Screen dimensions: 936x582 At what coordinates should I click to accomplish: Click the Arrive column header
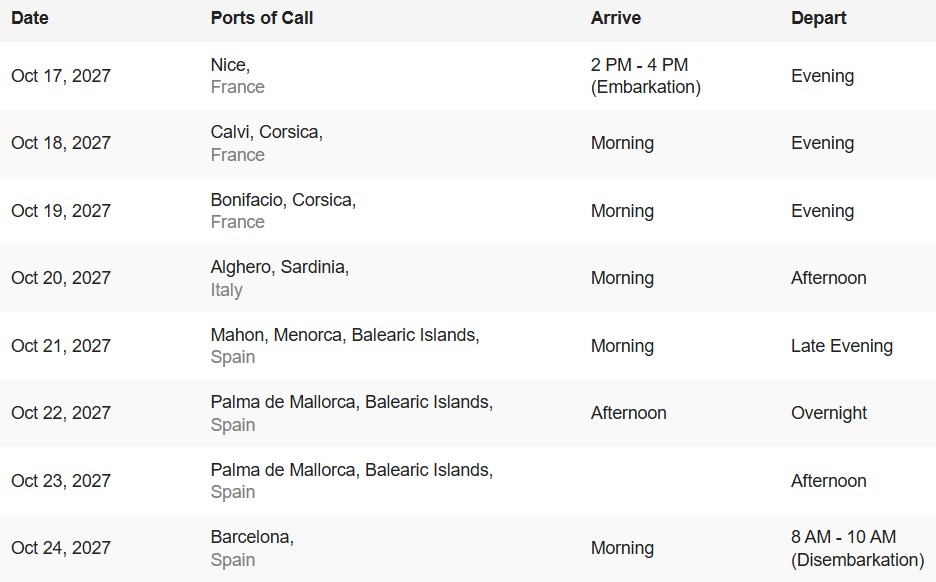615,18
